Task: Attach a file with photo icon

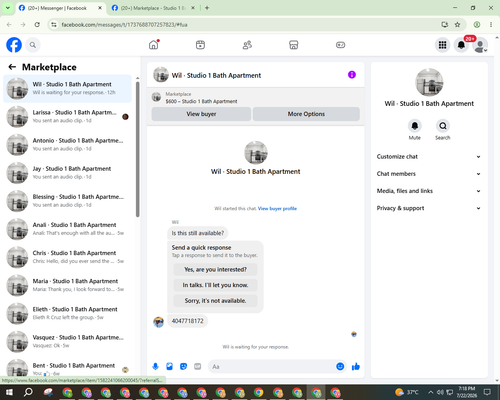Action: tap(169, 367)
